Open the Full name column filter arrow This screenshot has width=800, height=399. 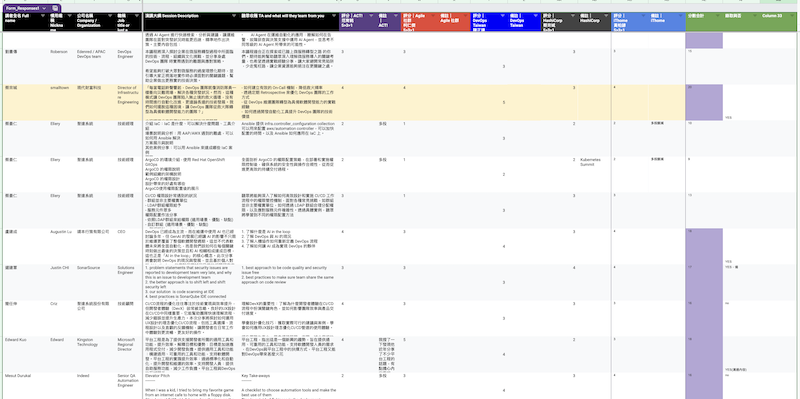(44, 16)
